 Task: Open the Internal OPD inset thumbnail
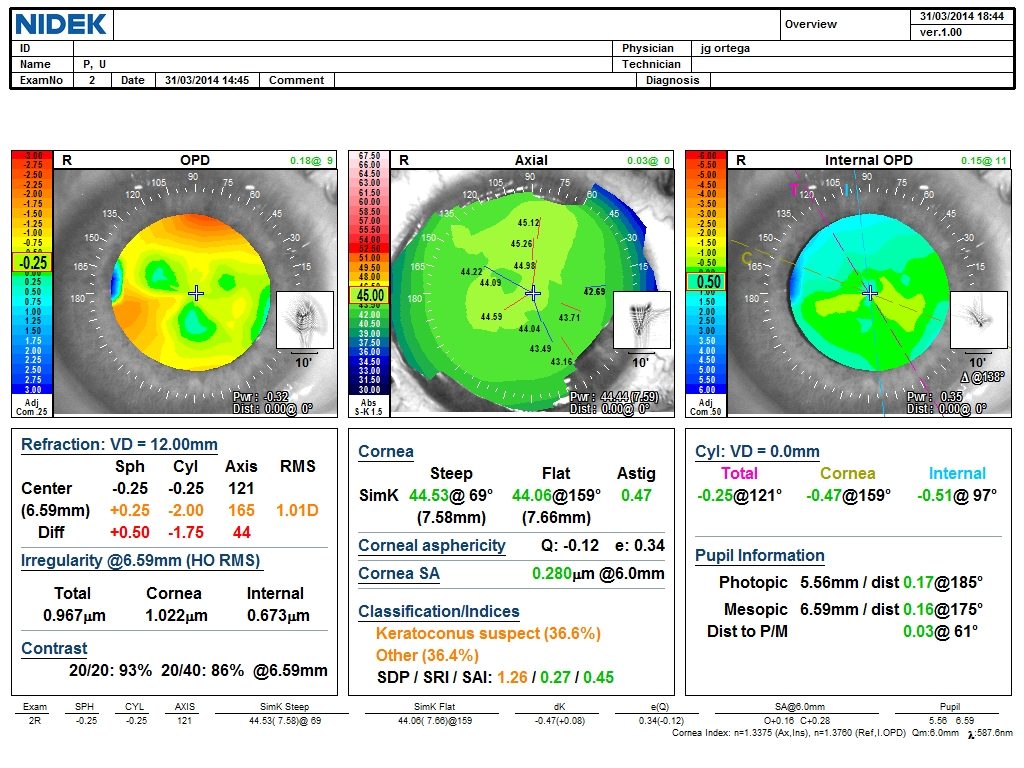tap(978, 320)
